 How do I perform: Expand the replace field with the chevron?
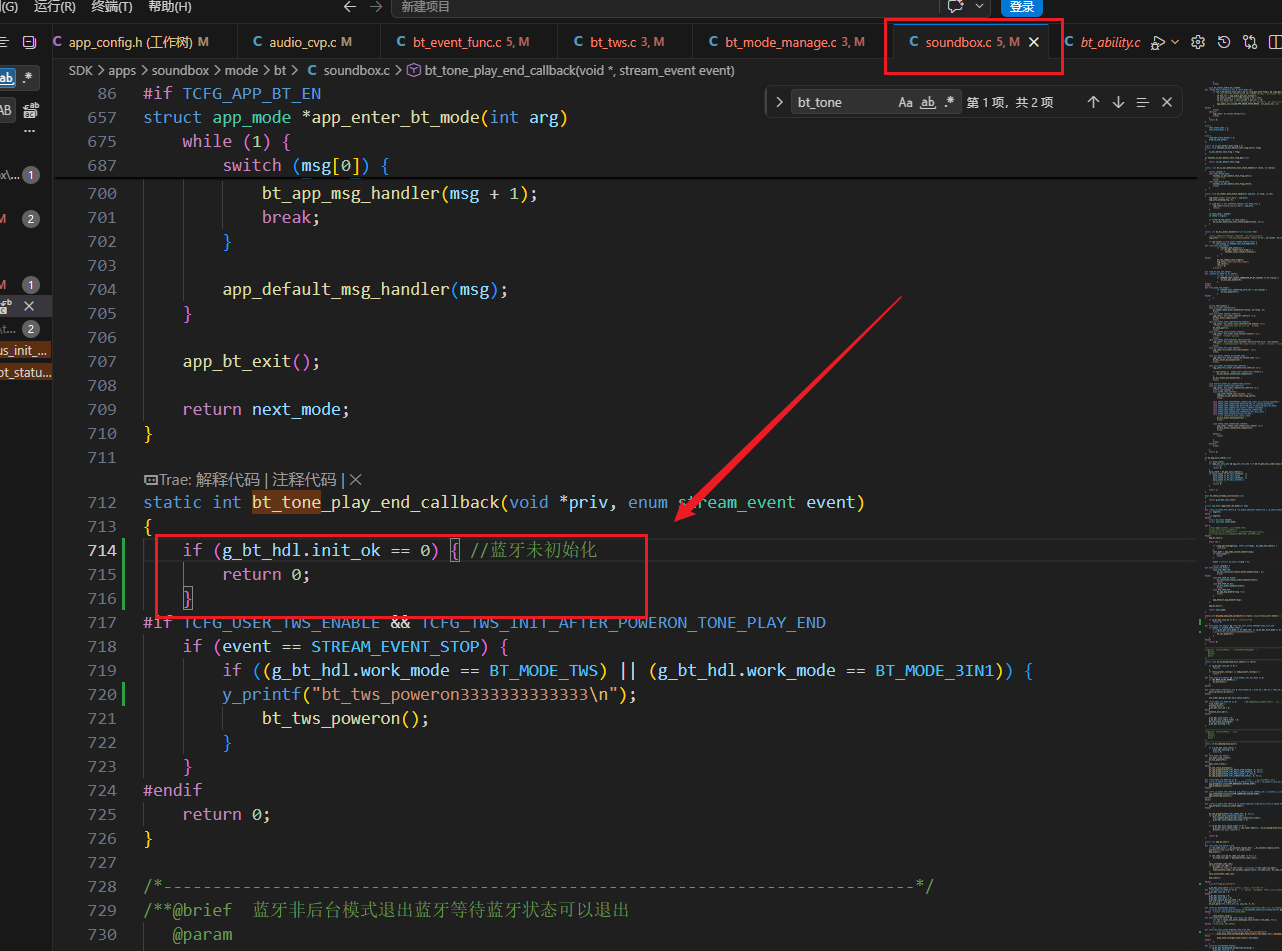(779, 102)
